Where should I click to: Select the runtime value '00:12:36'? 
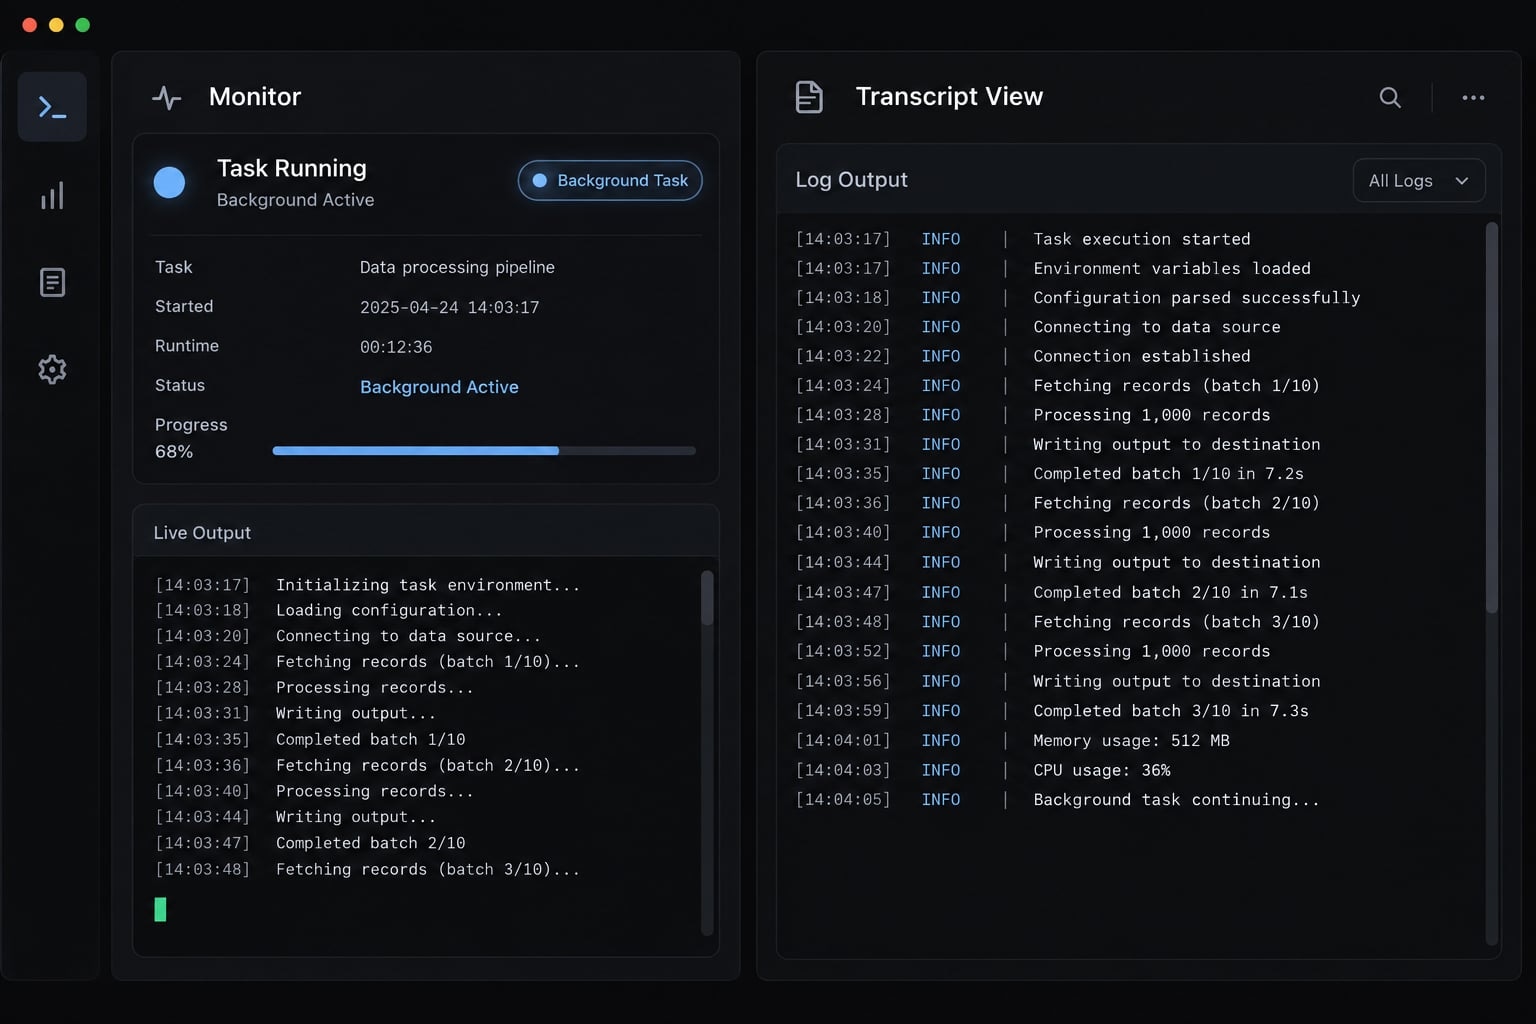pyautogui.click(x=396, y=347)
